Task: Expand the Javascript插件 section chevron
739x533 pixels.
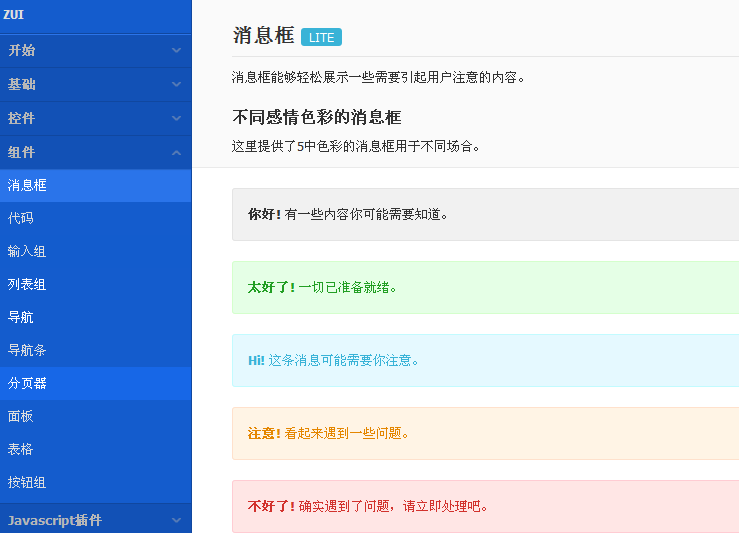Action: (176, 520)
